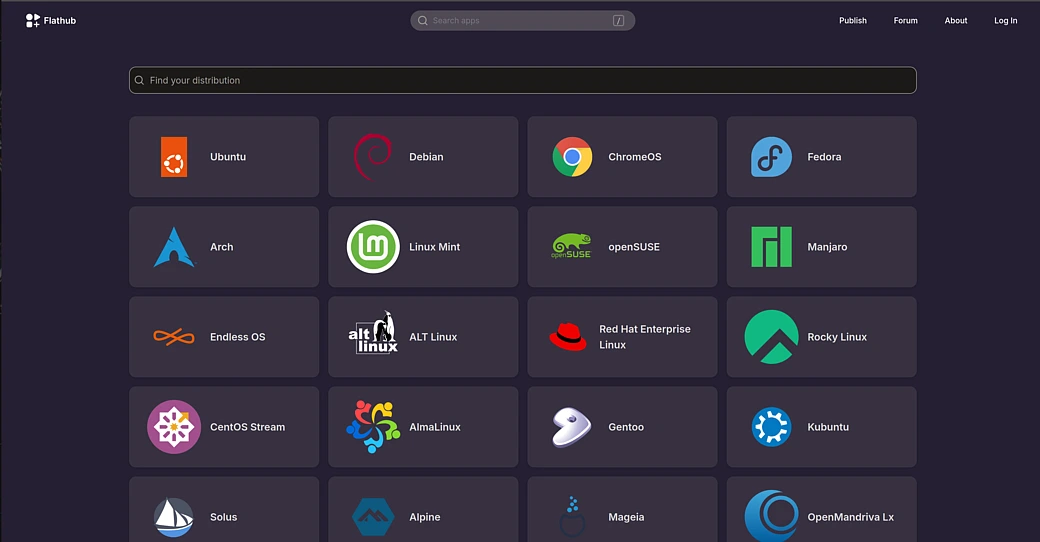This screenshot has height=542, width=1040.
Task: Open the Forum link
Action: (x=905, y=21)
